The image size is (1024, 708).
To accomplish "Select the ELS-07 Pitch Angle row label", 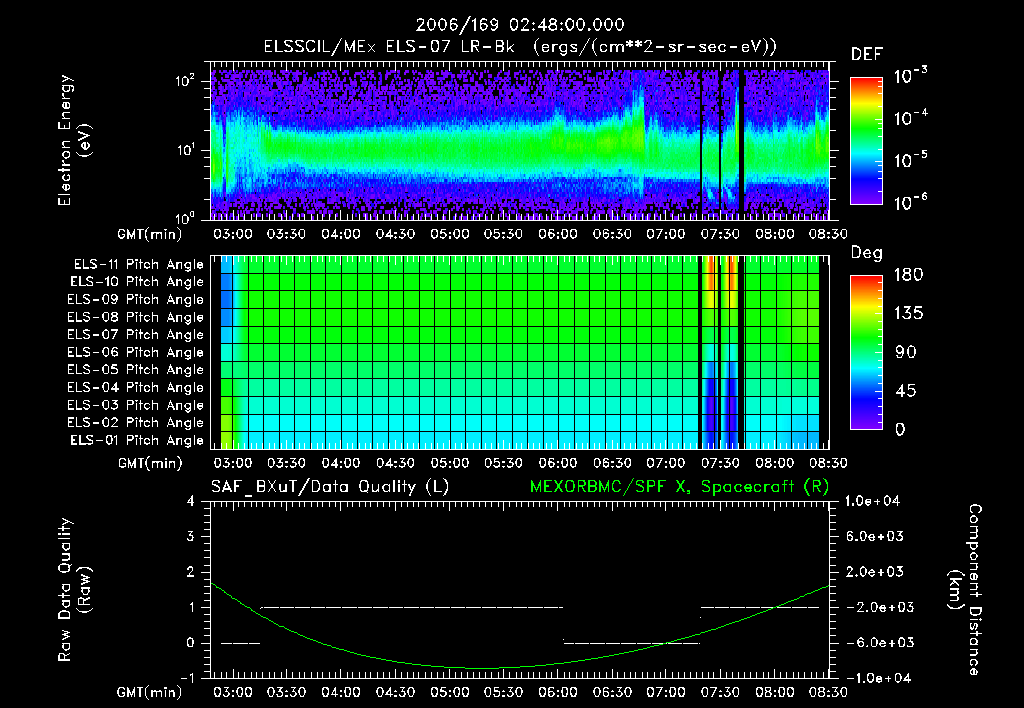I will pyautogui.click(x=135, y=334).
